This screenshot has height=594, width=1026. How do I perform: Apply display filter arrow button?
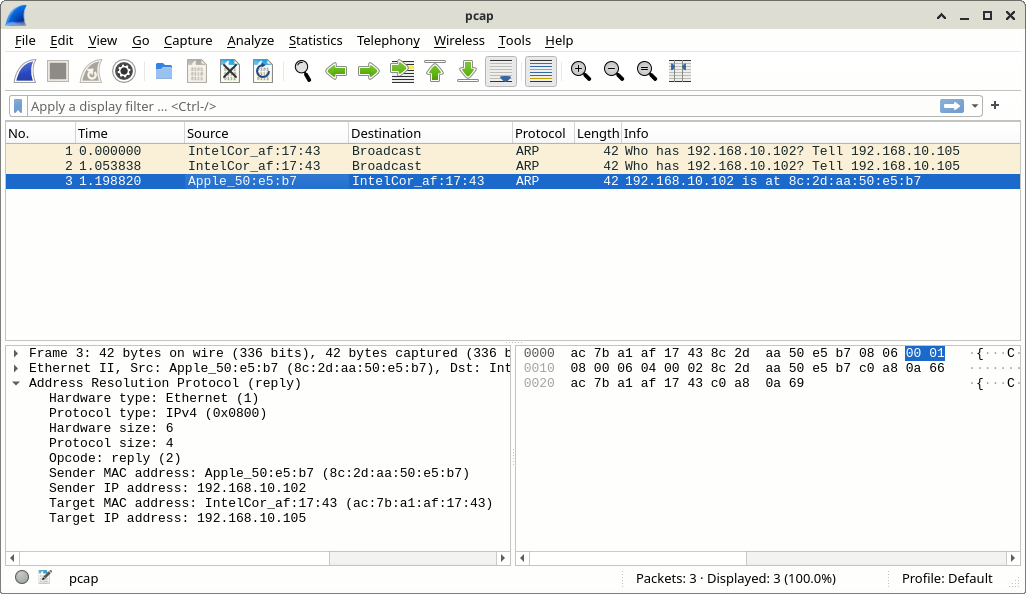pos(952,106)
